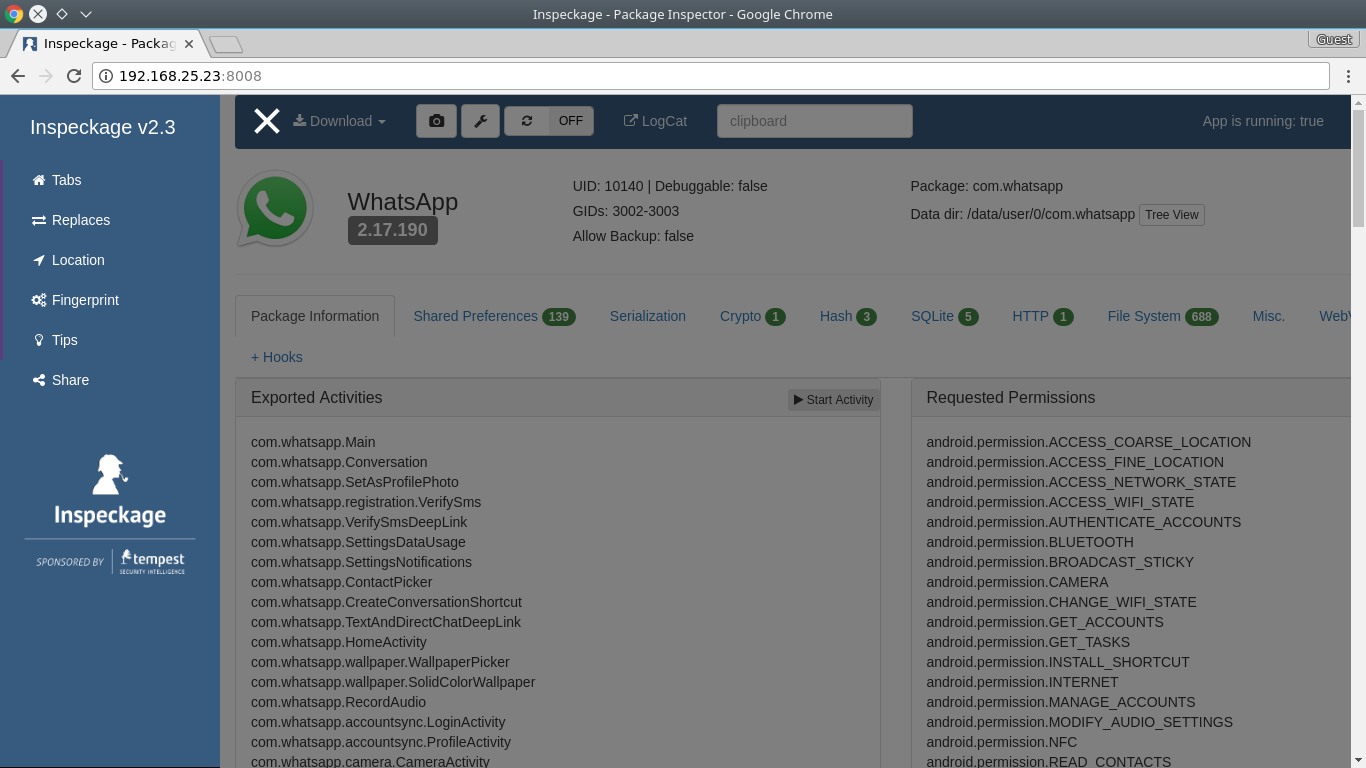The width and height of the screenshot is (1366, 768).
Task: Click the address bar URL field
Action: coord(711,76)
